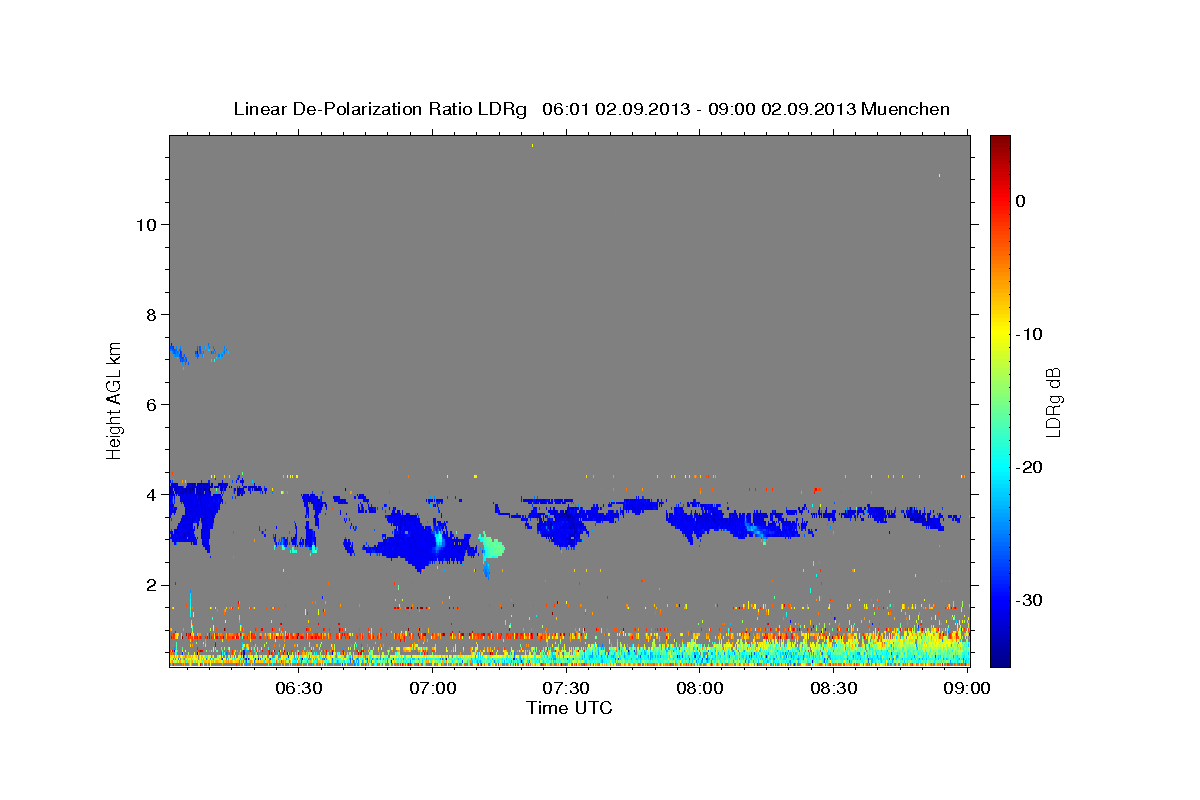Click the 08:30 time tick label
1200x800 pixels.
click(x=833, y=689)
